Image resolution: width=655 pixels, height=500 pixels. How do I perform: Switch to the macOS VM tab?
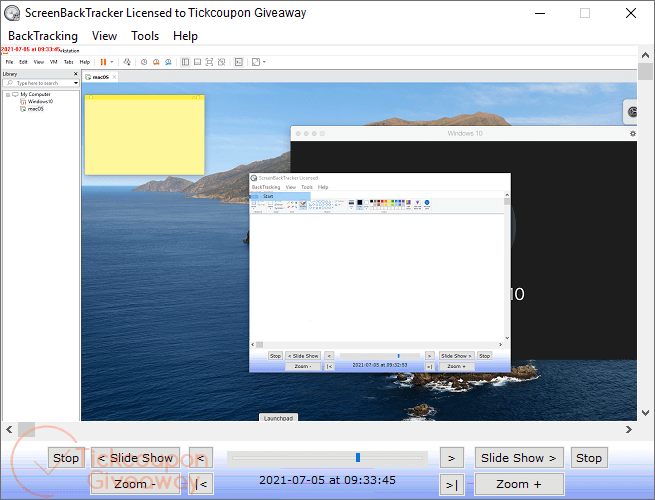coord(100,77)
